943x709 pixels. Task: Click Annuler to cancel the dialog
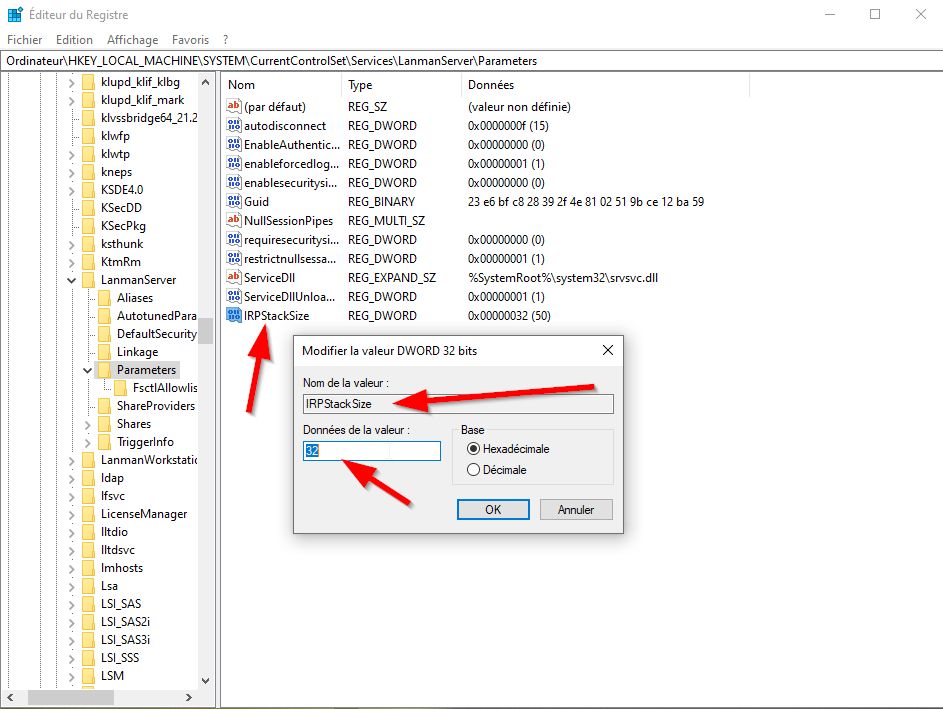point(576,509)
